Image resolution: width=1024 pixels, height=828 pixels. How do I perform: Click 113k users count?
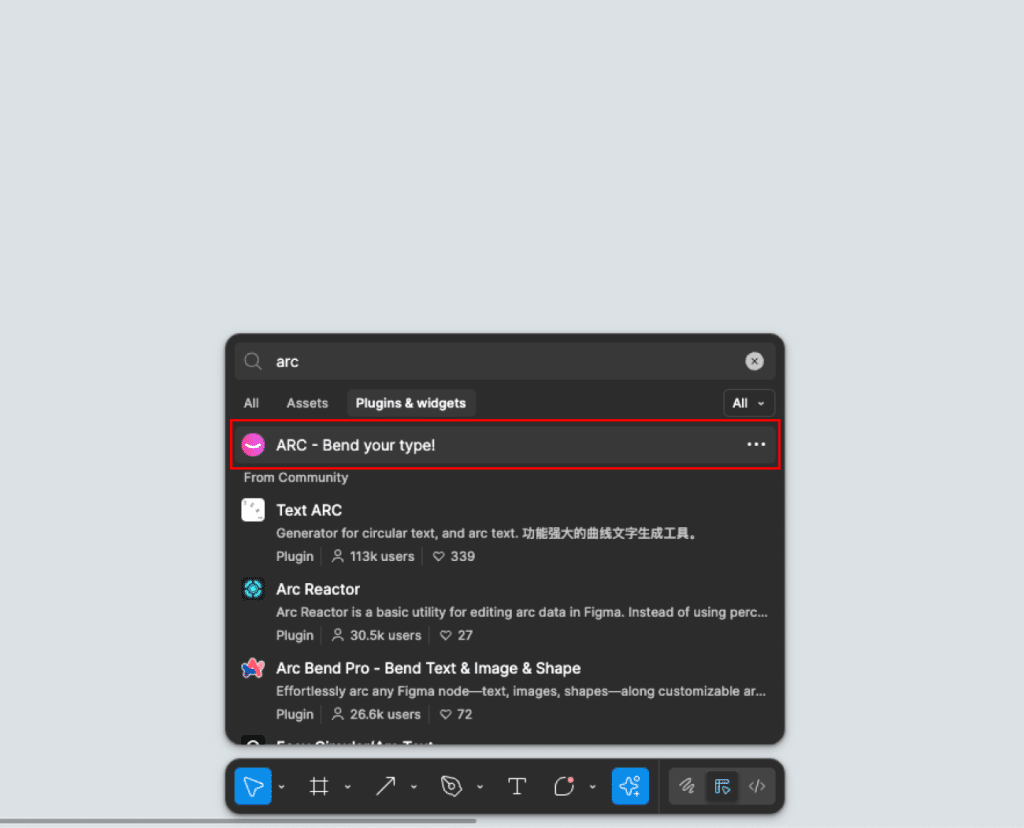pos(373,556)
